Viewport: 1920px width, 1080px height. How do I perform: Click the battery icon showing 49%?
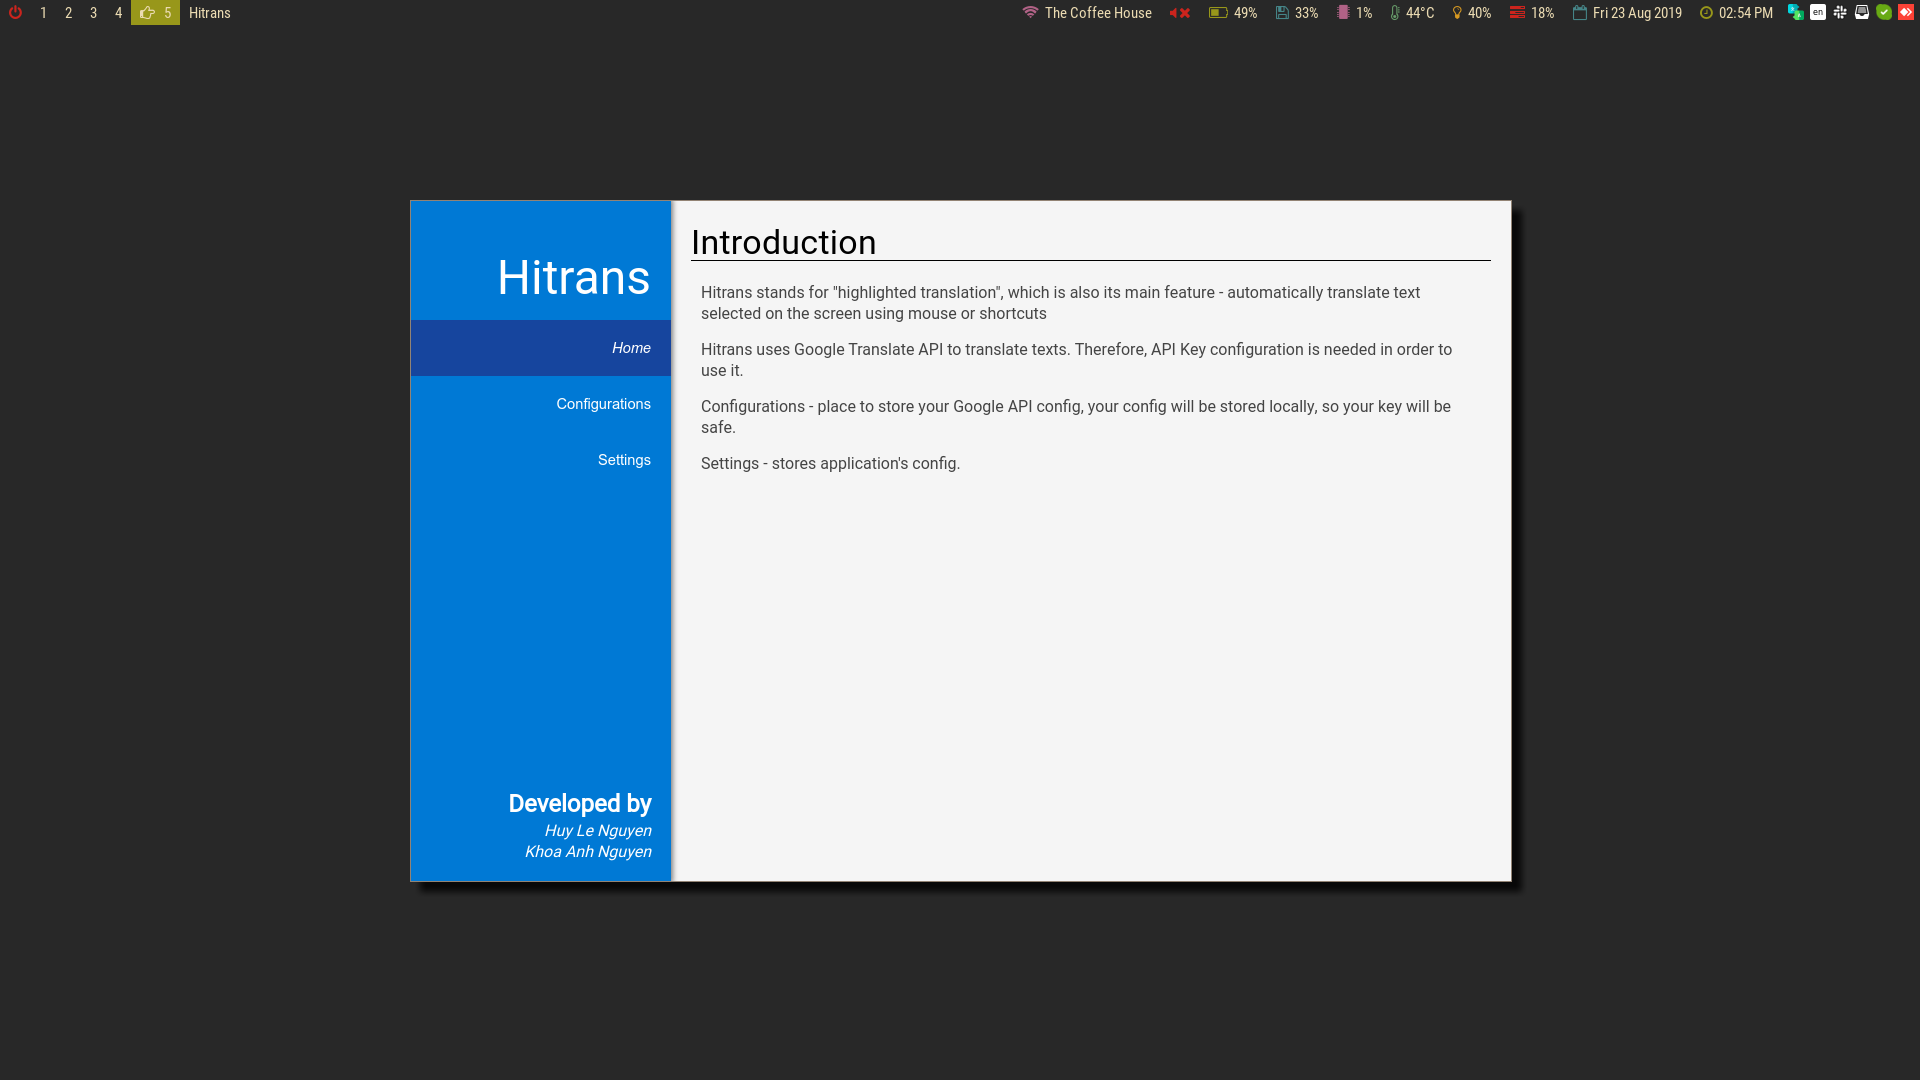(x=1218, y=13)
